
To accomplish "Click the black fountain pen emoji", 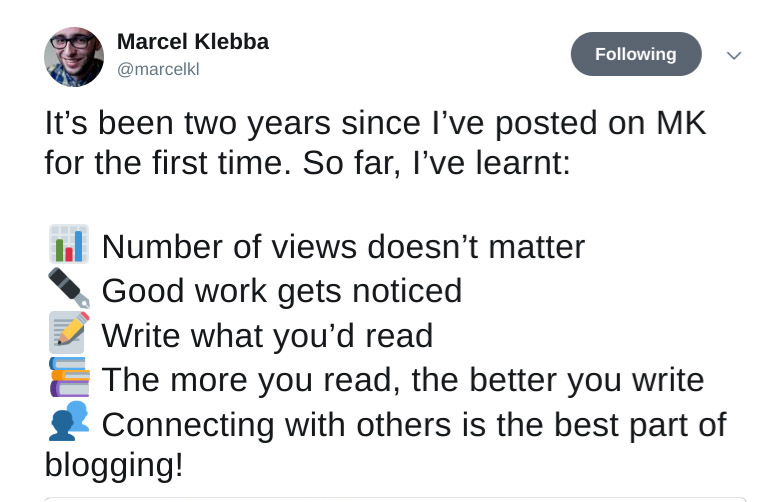I will click(68, 290).
